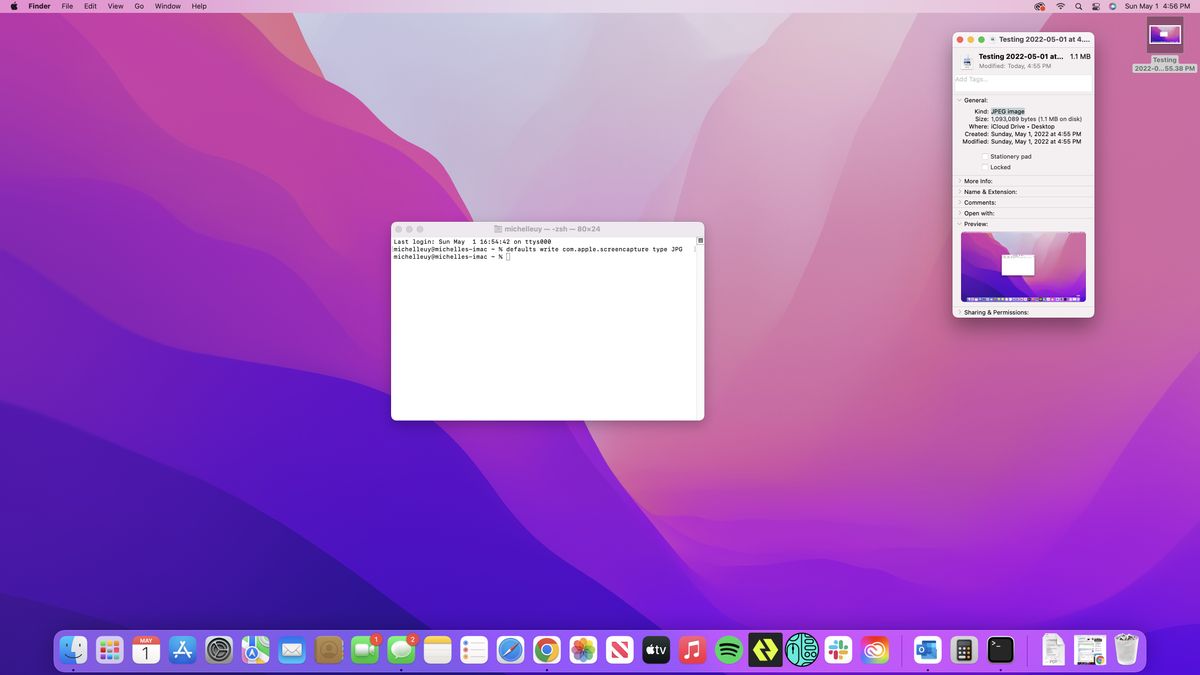Image resolution: width=1200 pixels, height=675 pixels.
Task: Open the Finder File menu
Action: (x=66, y=6)
